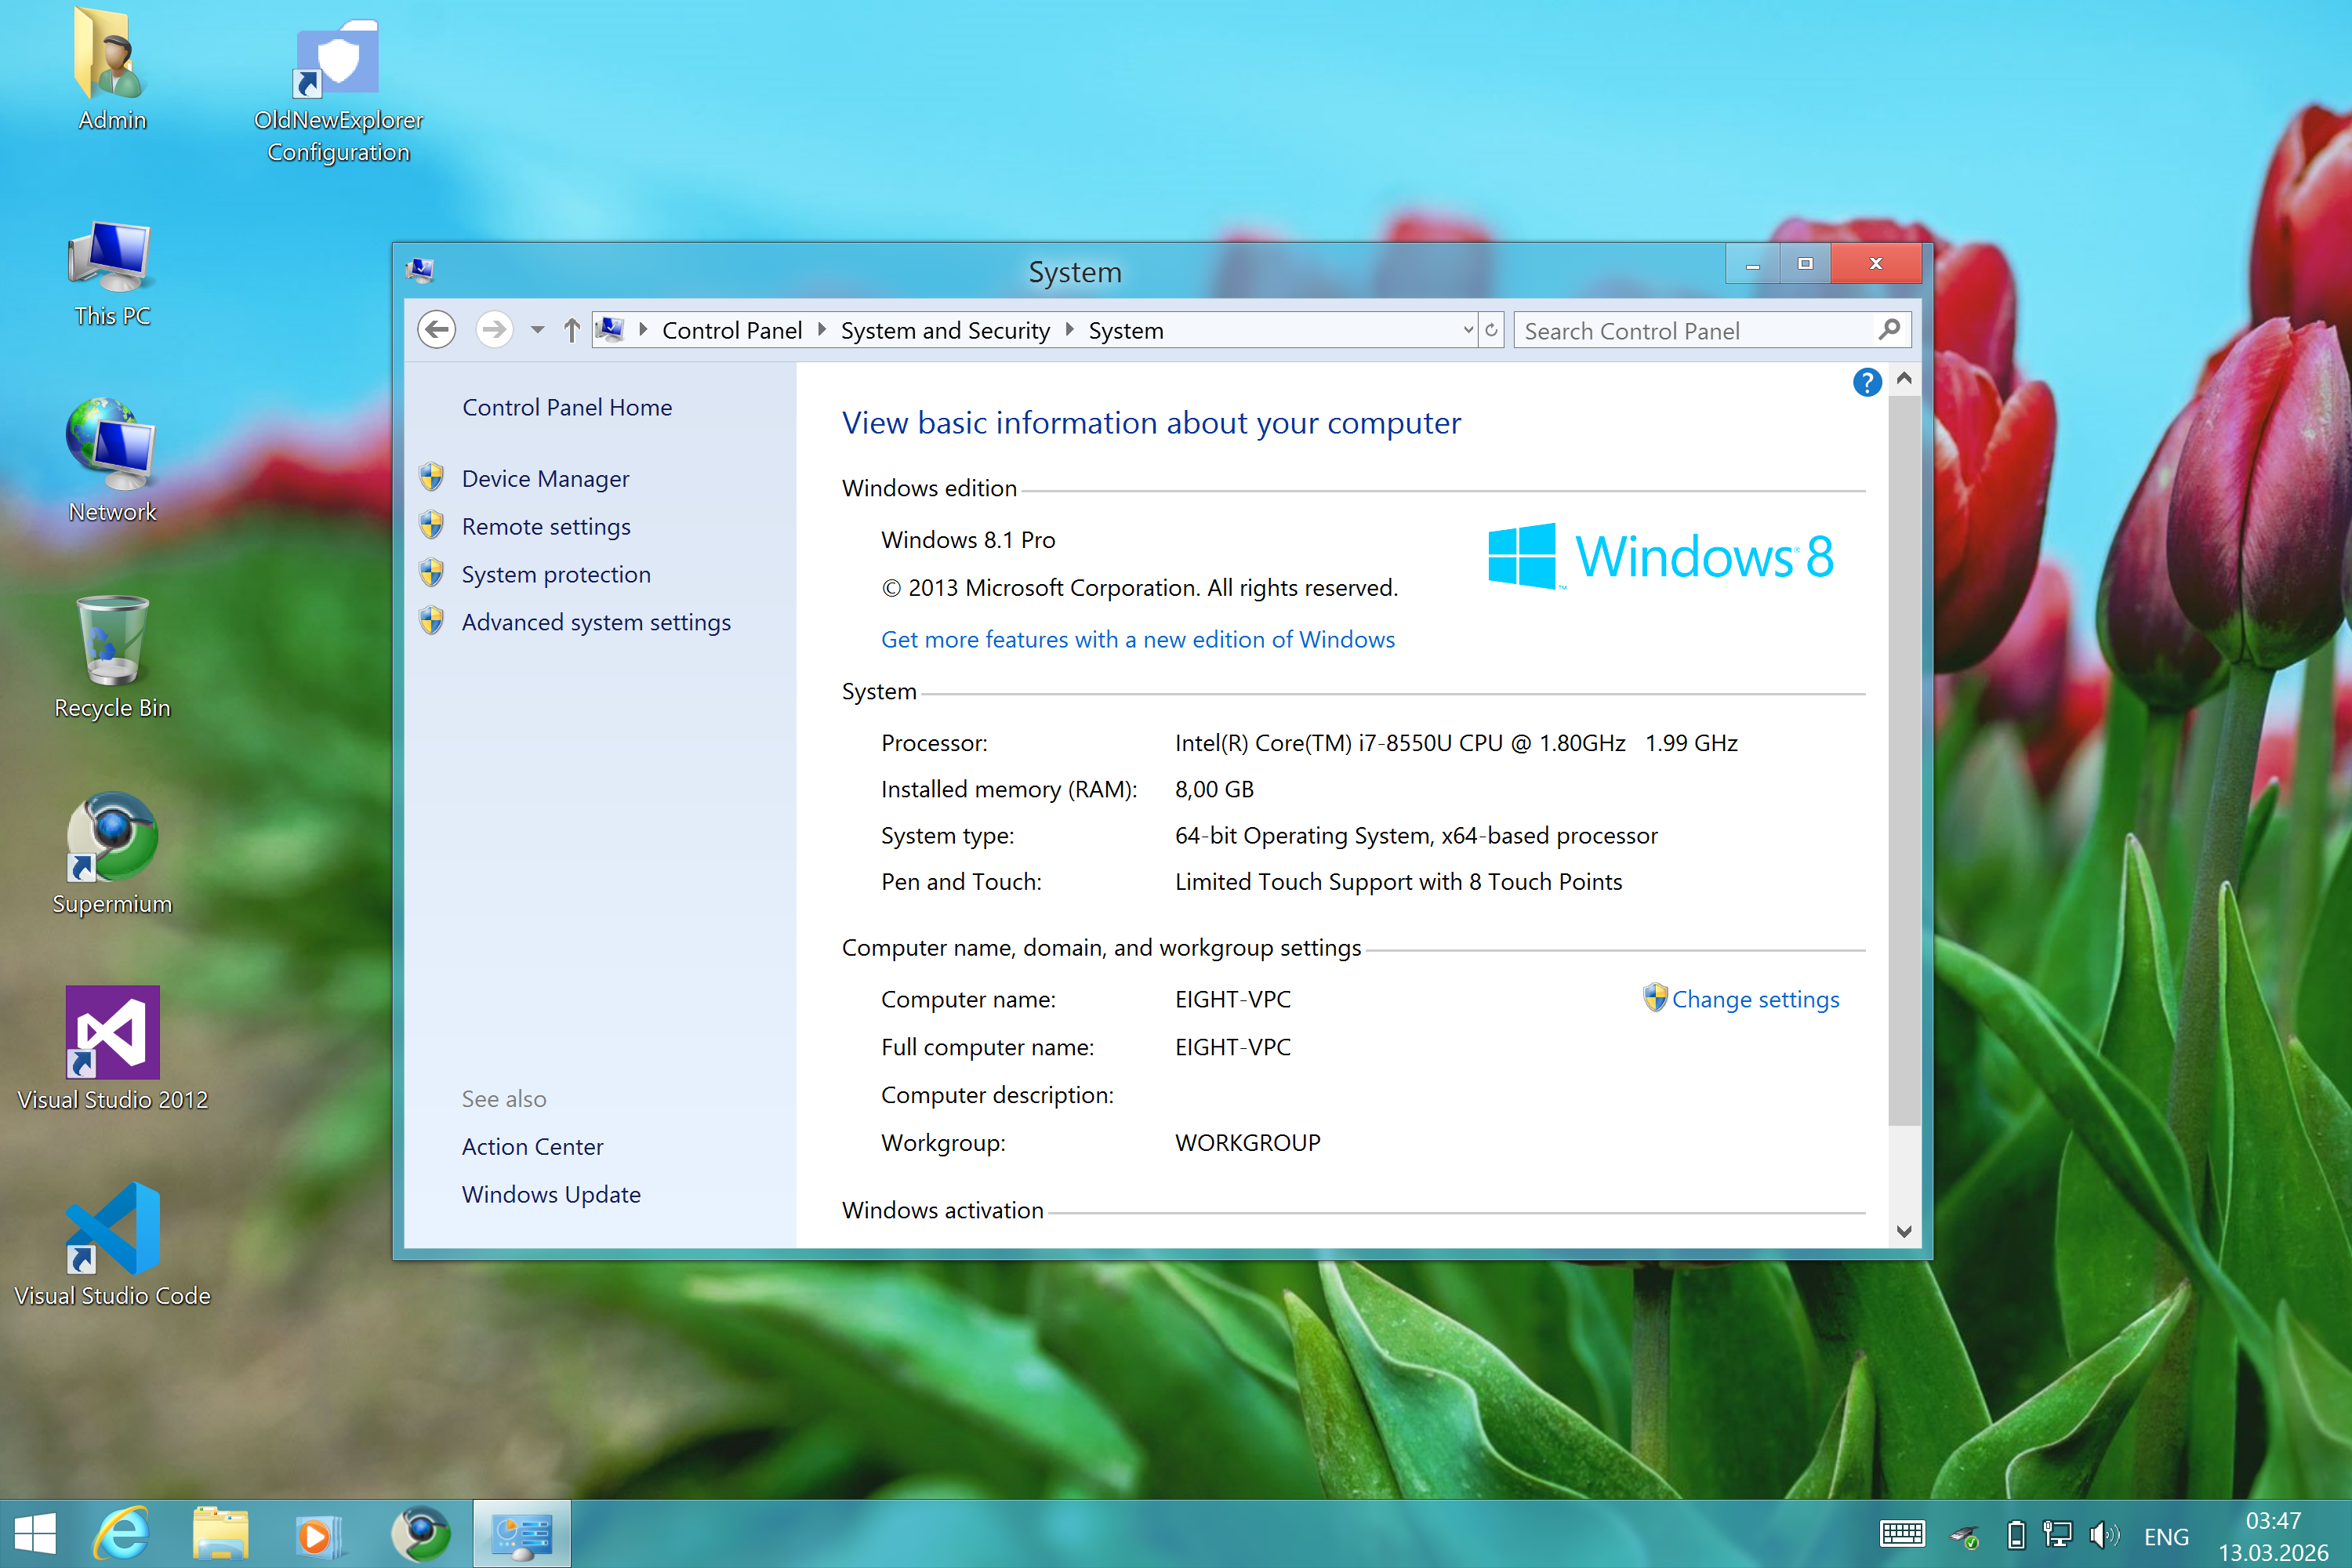Open Advanced system settings
Image resolution: width=2352 pixels, height=1568 pixels.
pyautogui.click(x=596, y=623)
